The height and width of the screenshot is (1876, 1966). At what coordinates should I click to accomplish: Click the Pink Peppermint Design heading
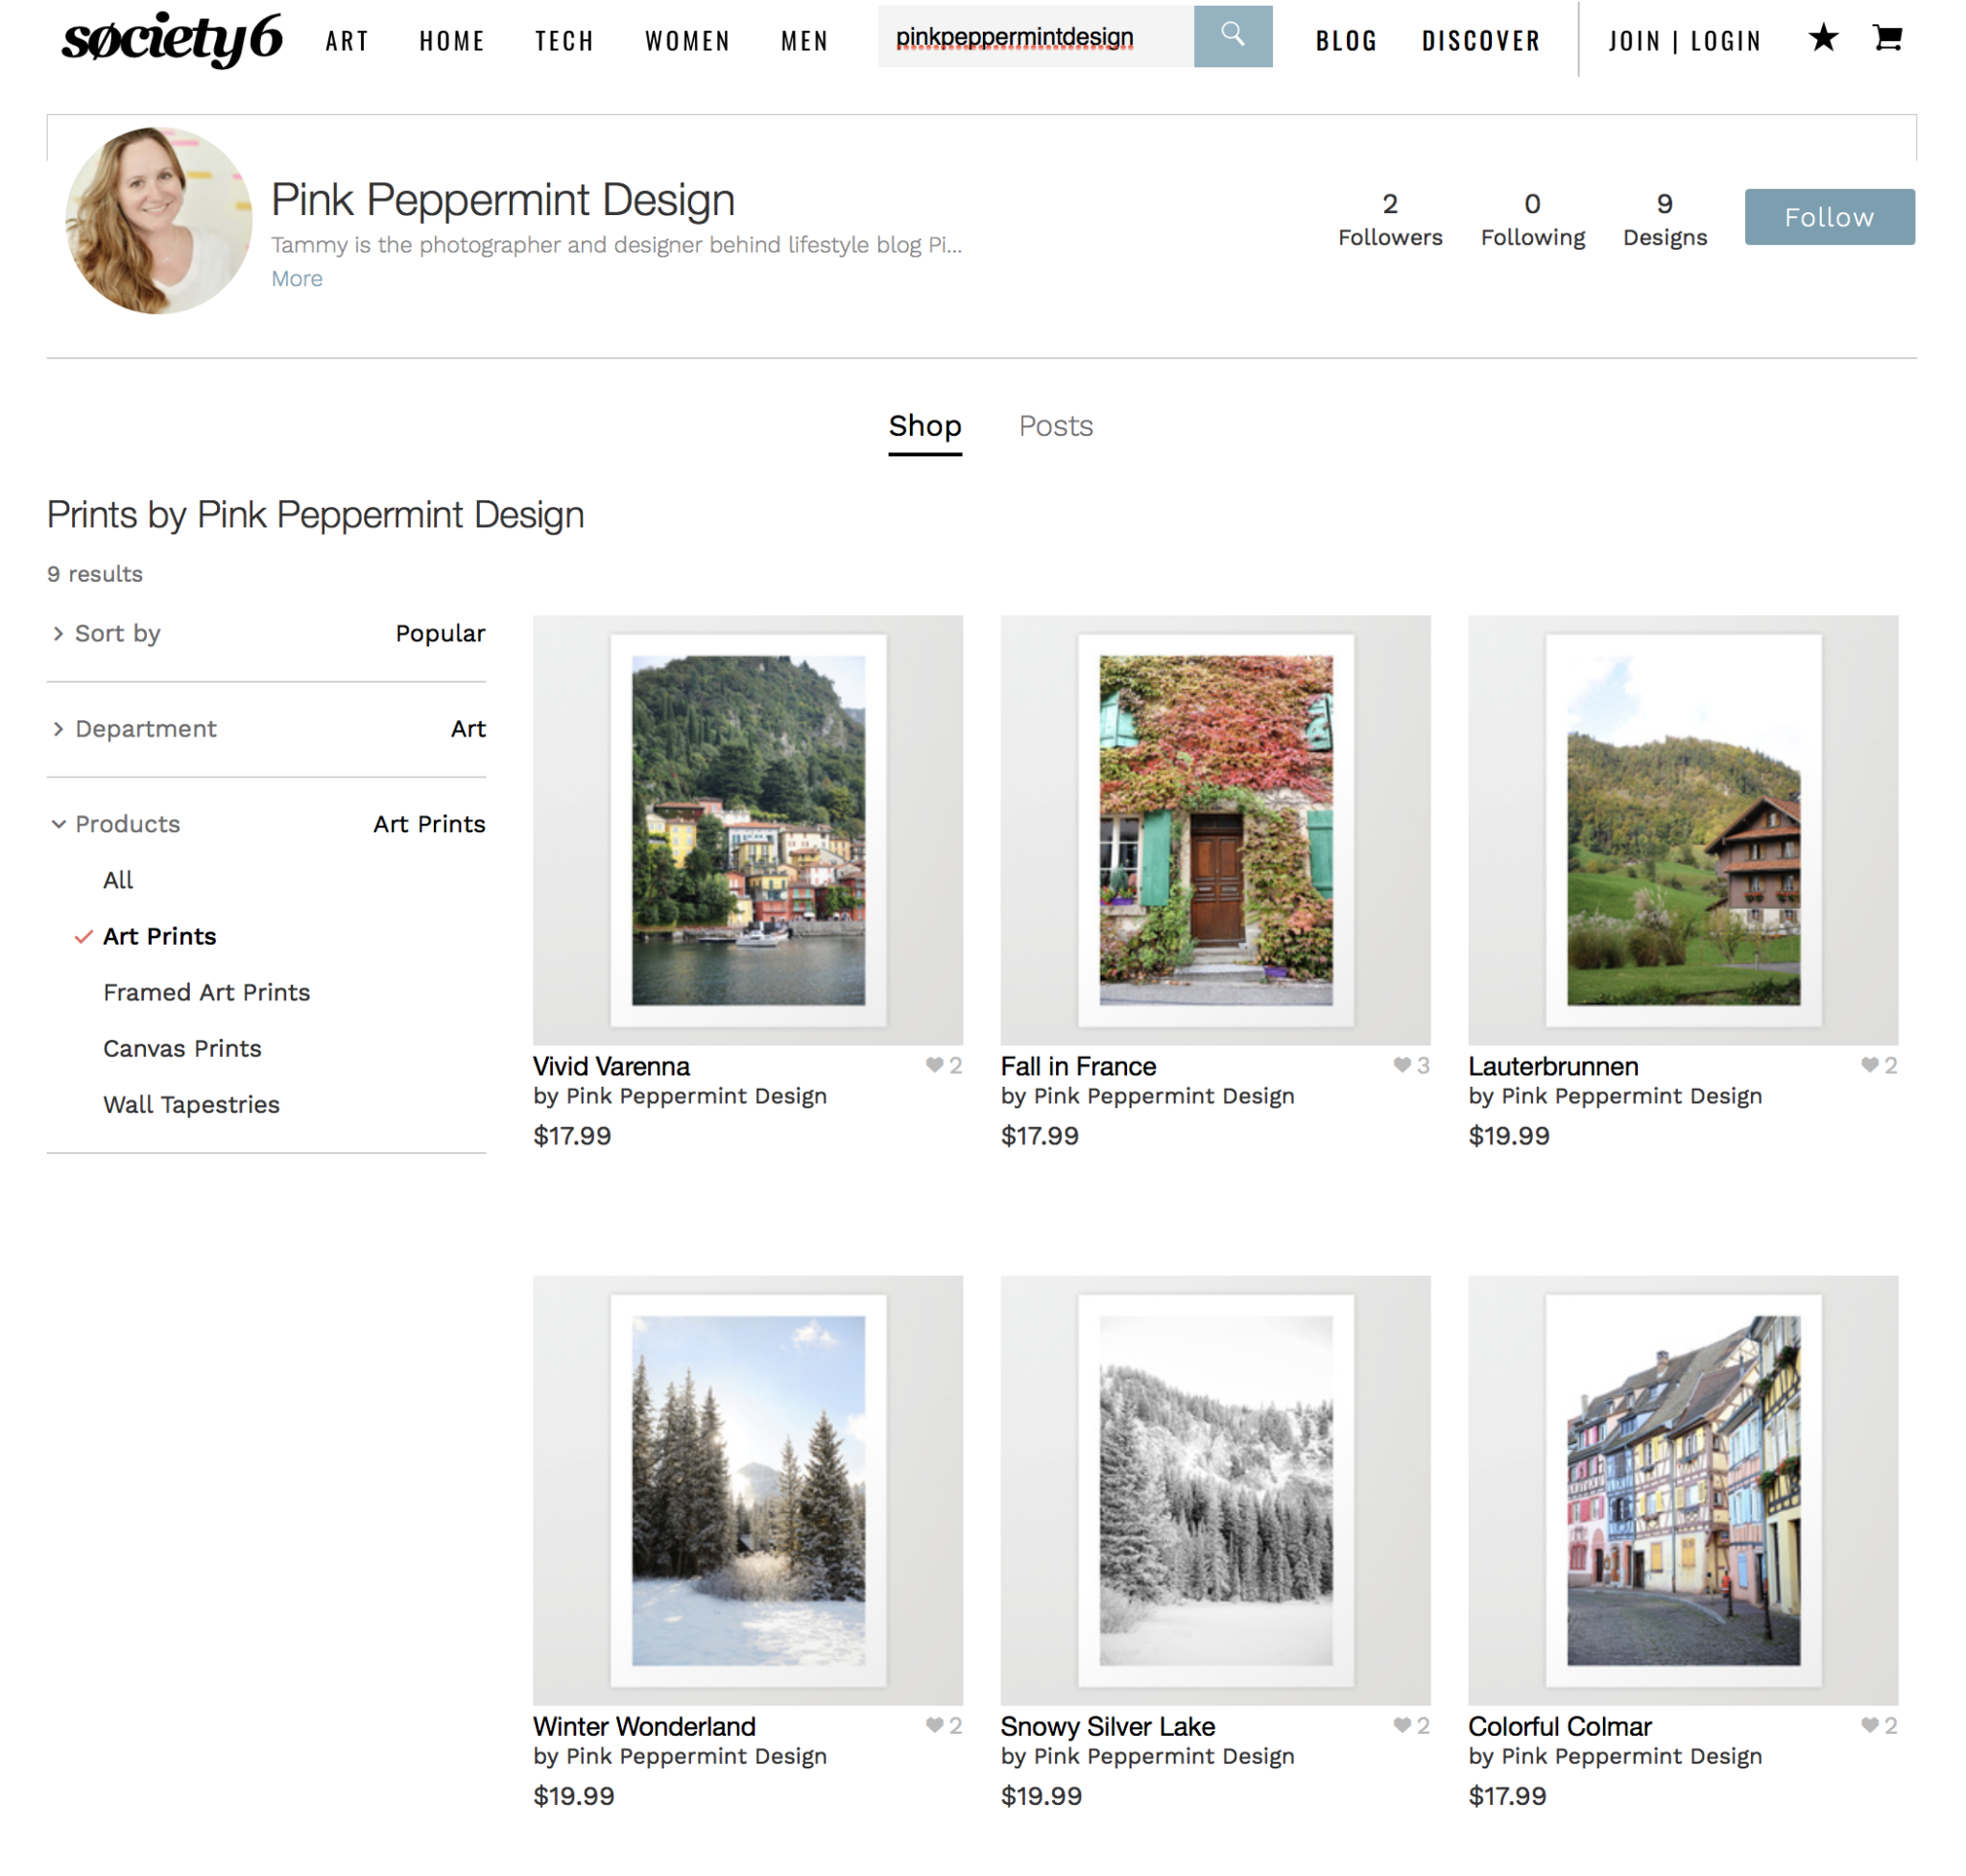503,200
